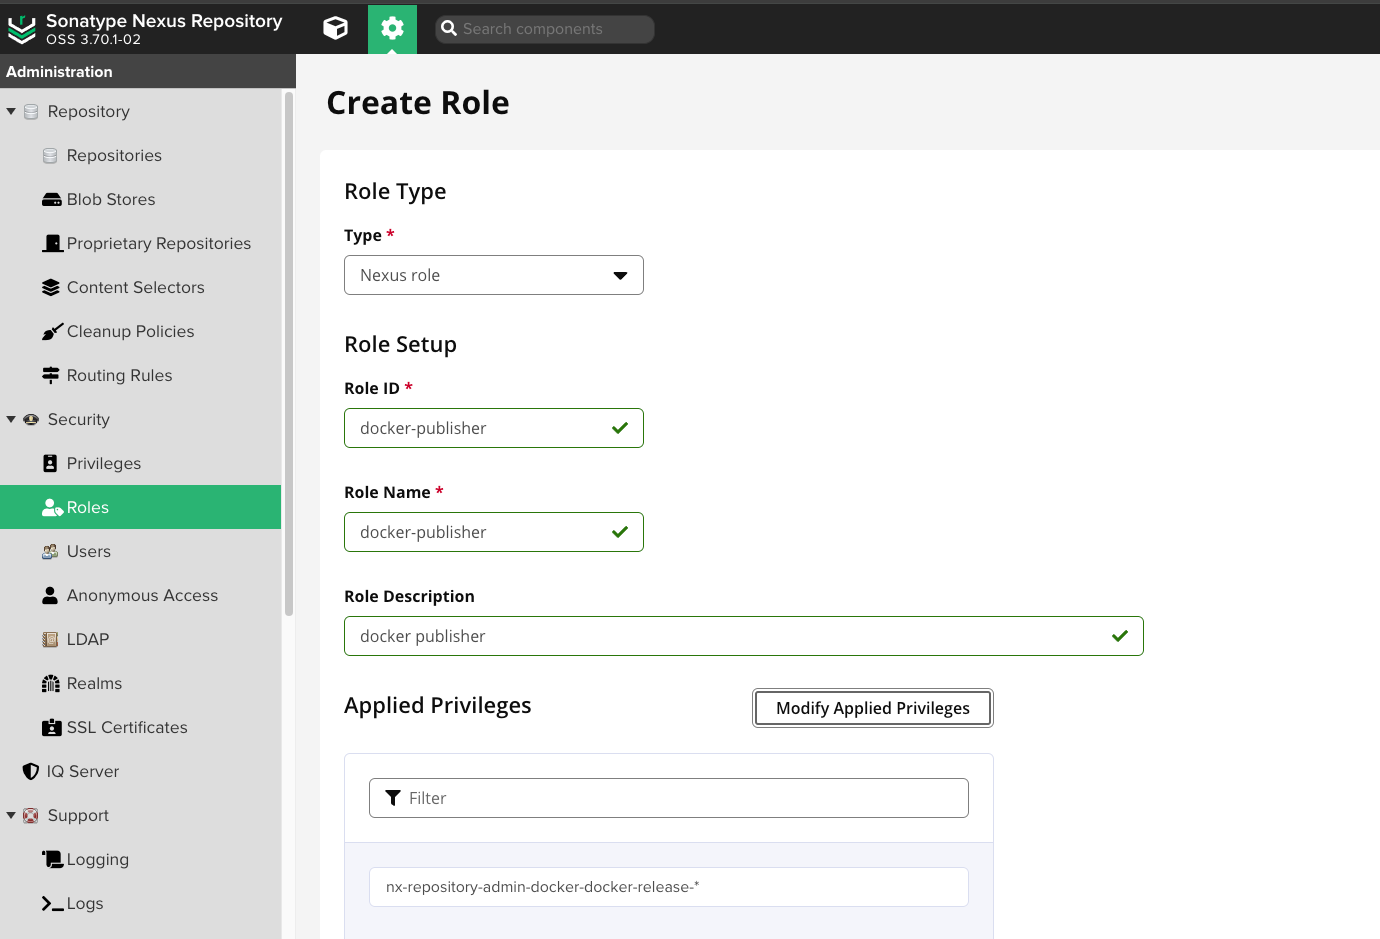
Task: Click the Privileges badge icon
Action: (50, 464)
